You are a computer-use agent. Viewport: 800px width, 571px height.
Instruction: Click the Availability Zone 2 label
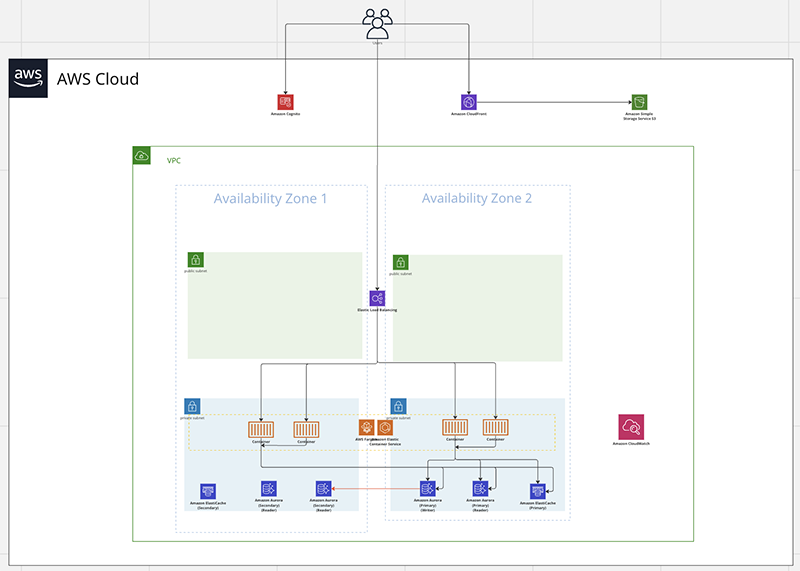click(477, 198)
